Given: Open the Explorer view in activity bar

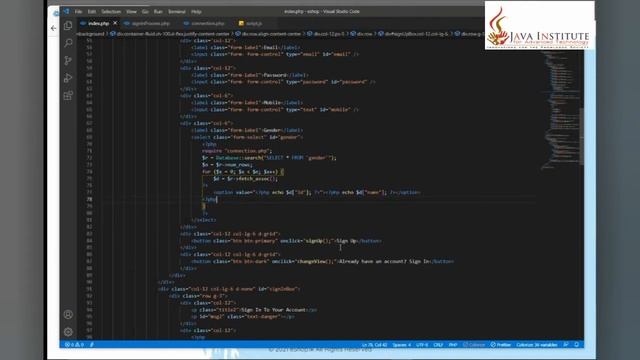Looking at the screenshot, I should (x=68, y=26).
